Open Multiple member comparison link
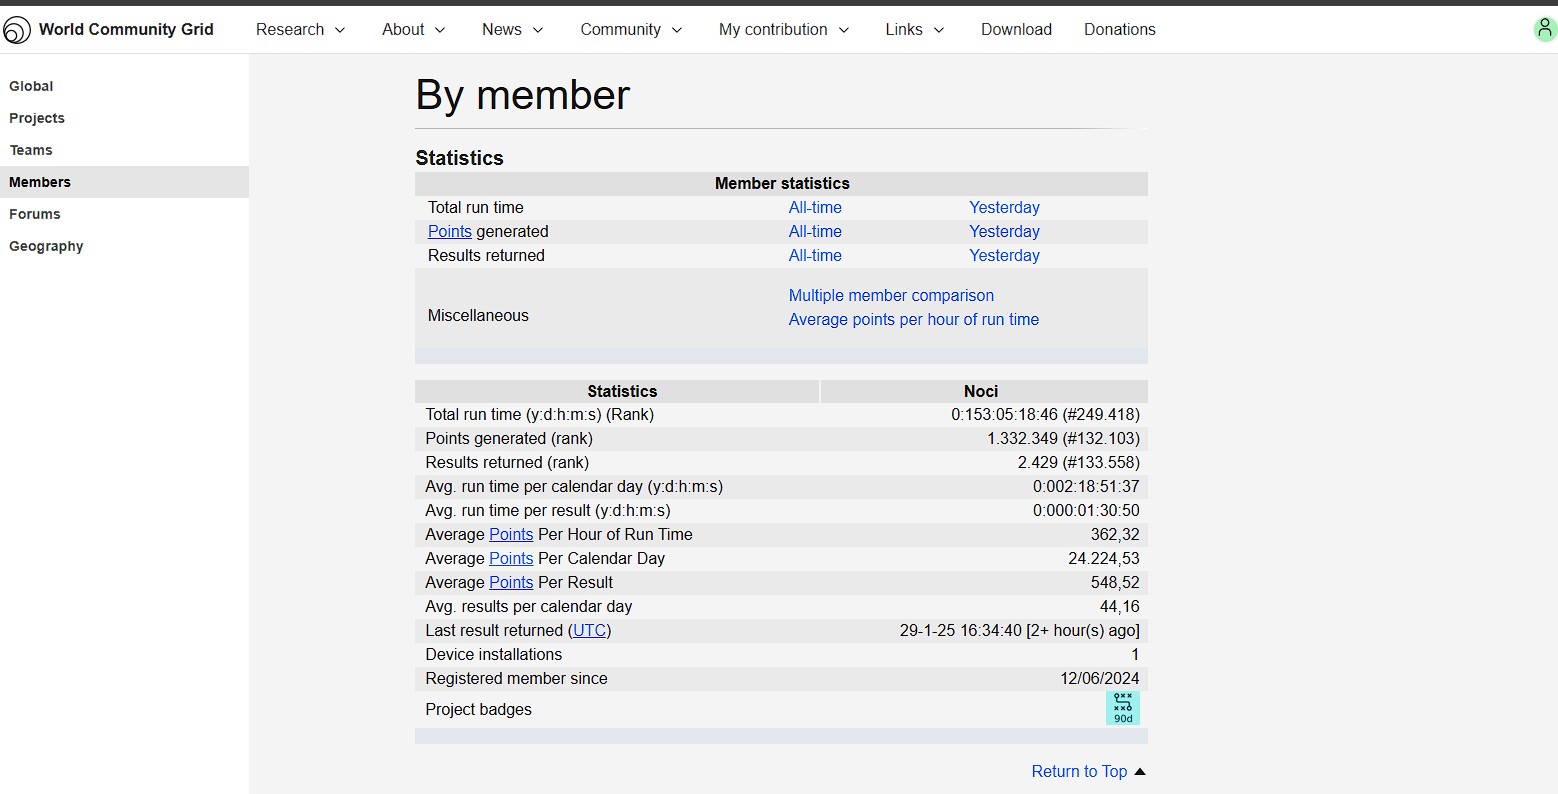The height and width of the screenshot is (794, 1558). [x=891, y=295]
